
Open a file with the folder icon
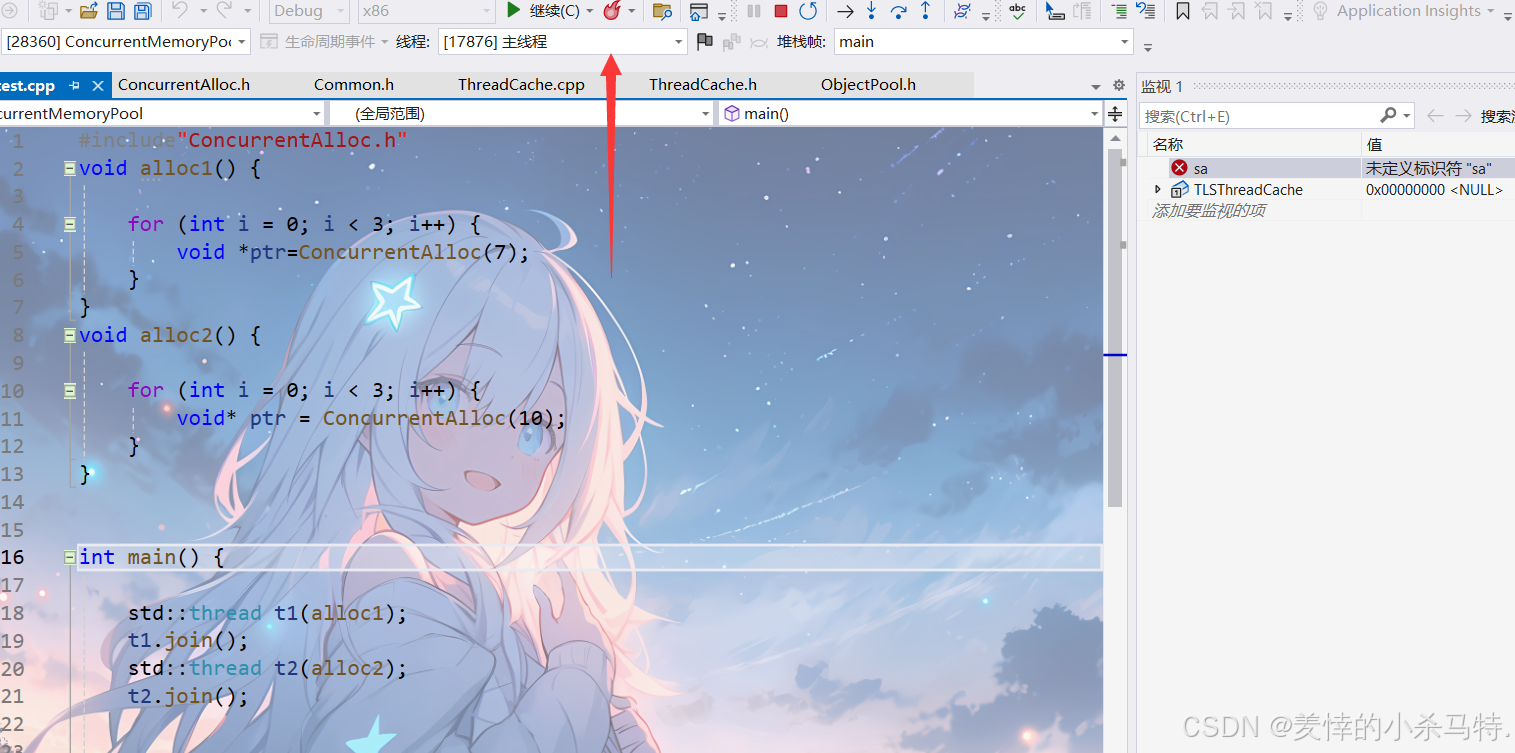pyautogui.click(x=88, y=11)
